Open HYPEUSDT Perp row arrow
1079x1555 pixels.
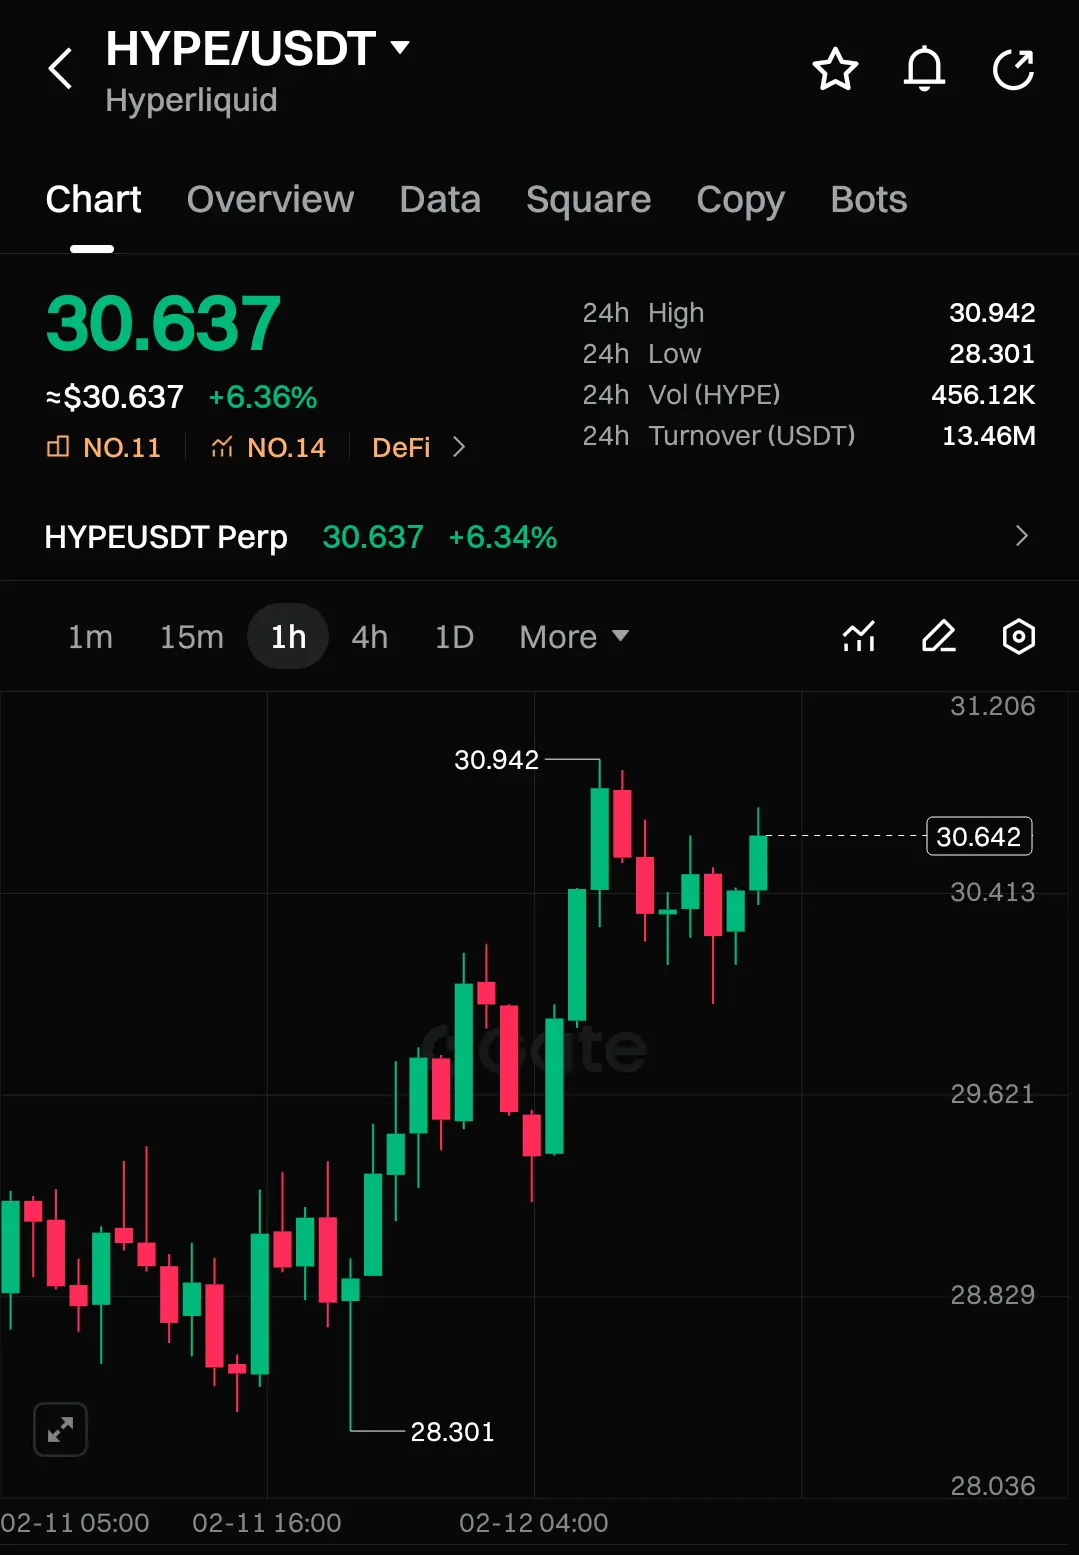click(x=1021, y=536)
